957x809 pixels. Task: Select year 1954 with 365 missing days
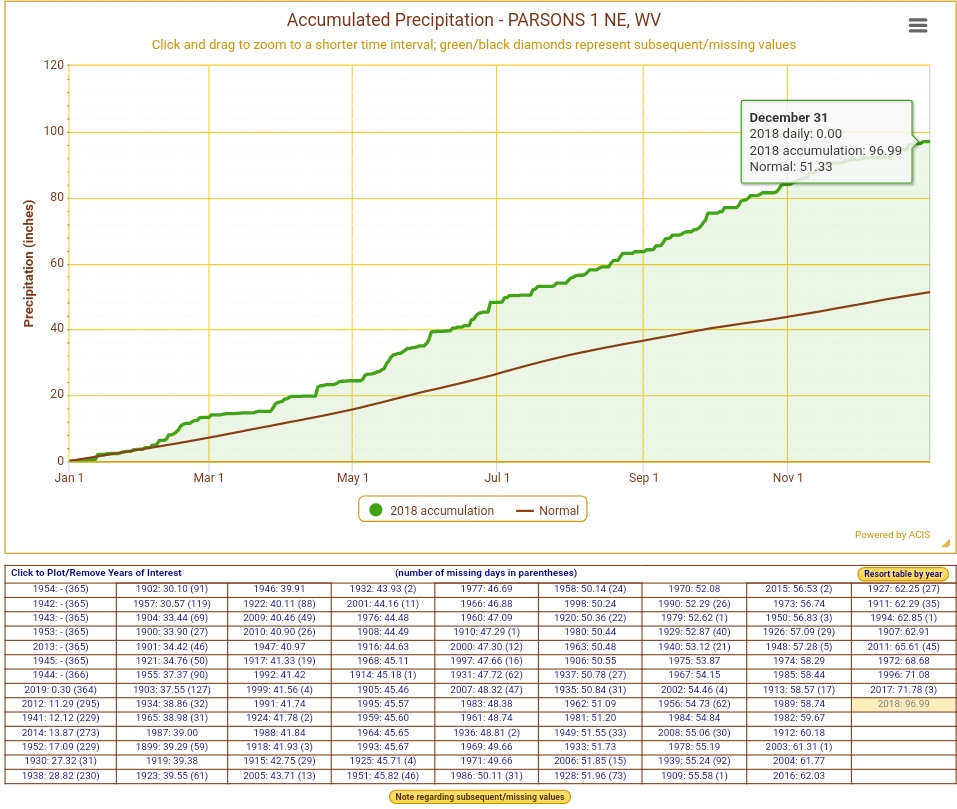tap(60, 590)
